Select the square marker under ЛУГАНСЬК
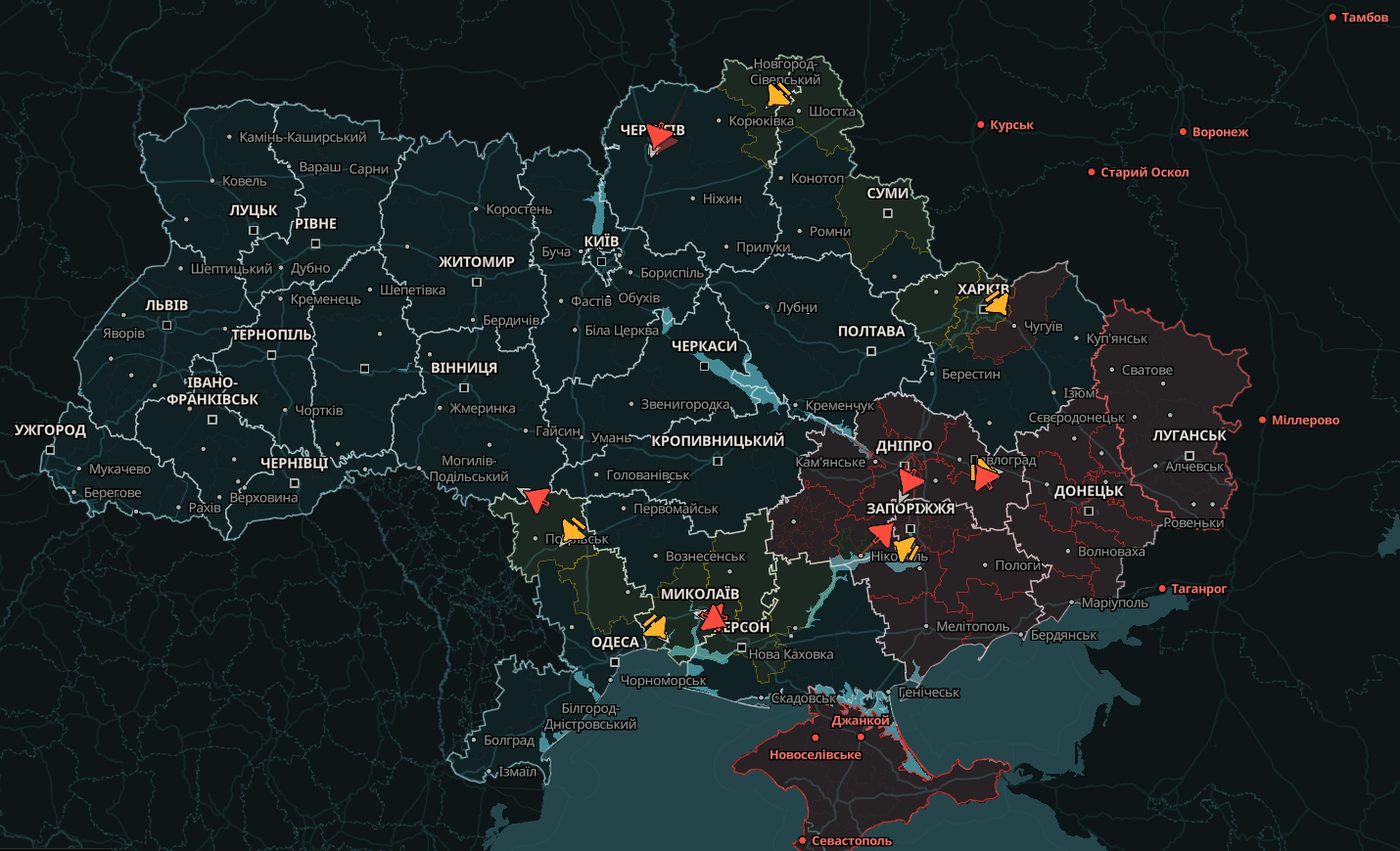1400x851 pixels. pyautogui.click(x=1188, y=455)
